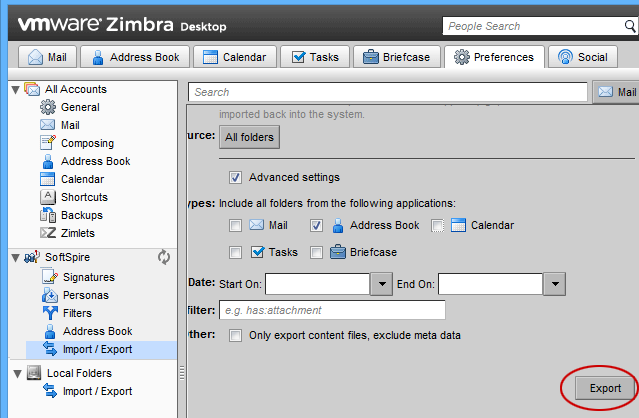This screenshot has height=418, width=639.
Task: Click the Address Book person icon in data types
Action: (338, 225)
